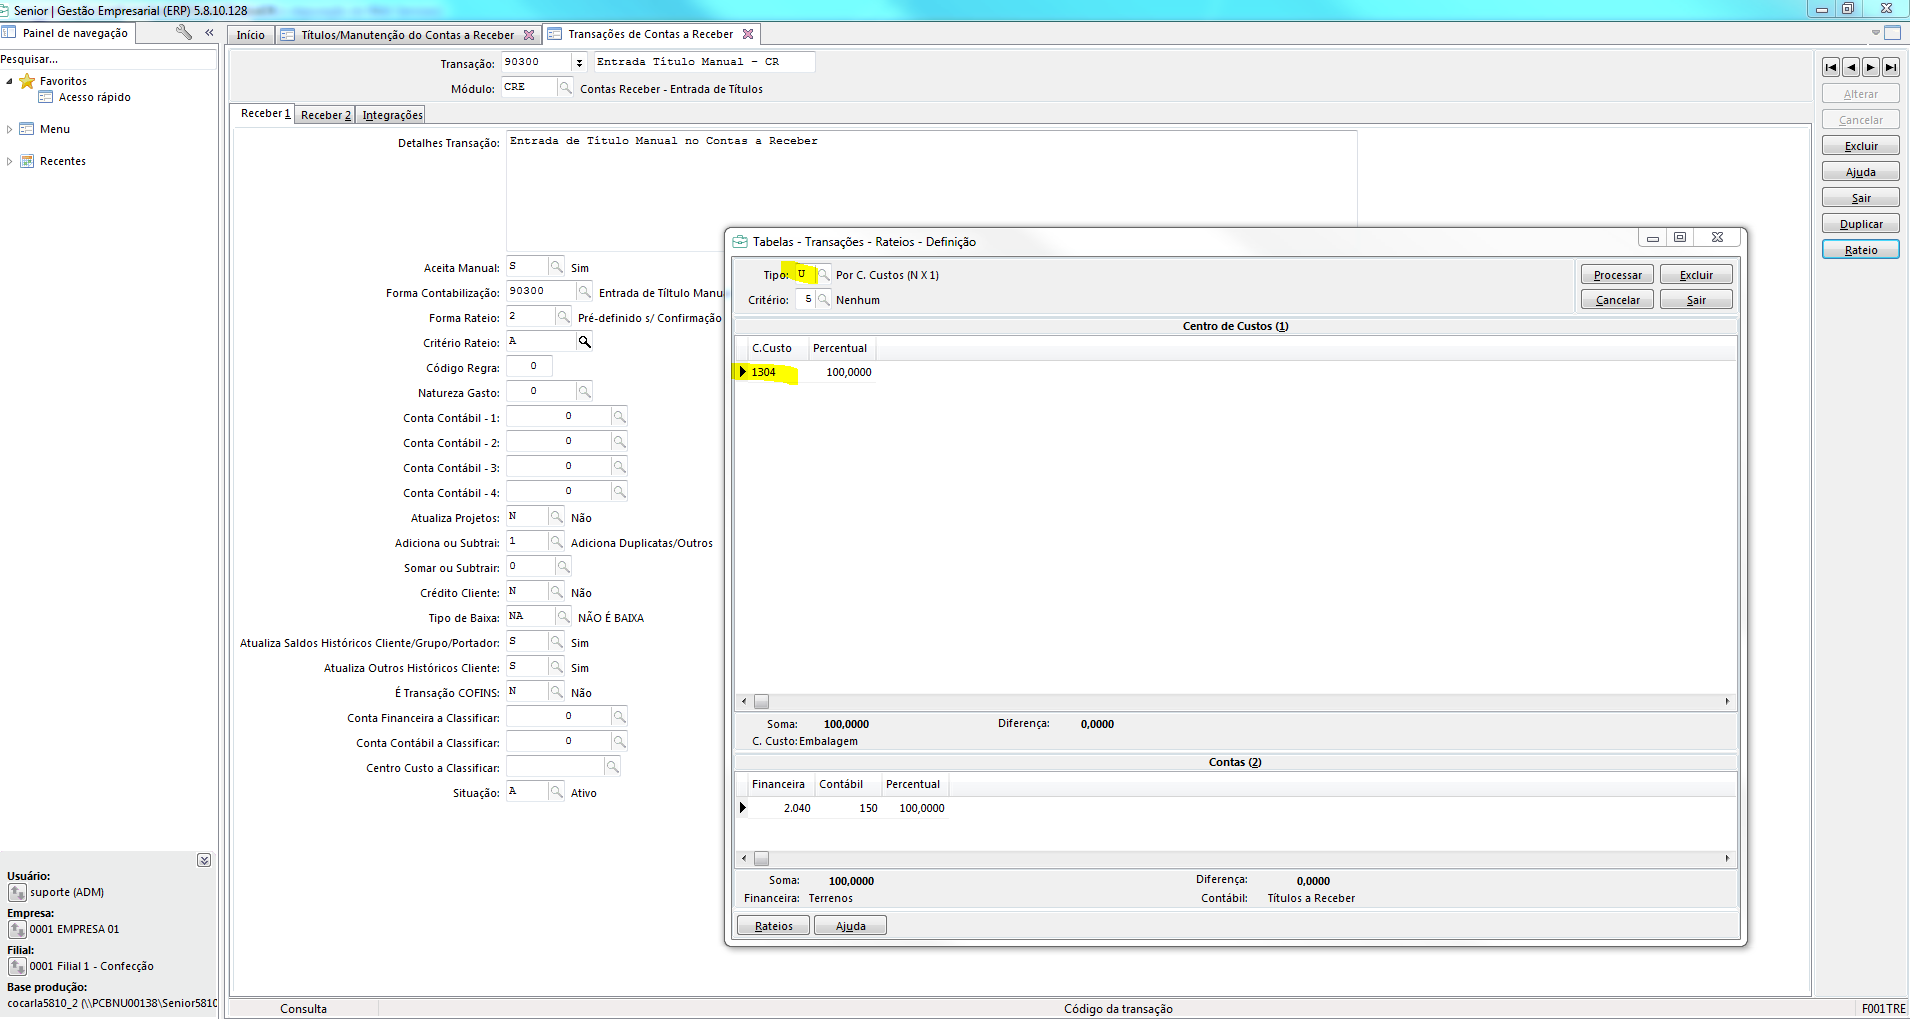Open lookup for Critério Rateio field
This screenshot has height=1019, width=1910.
tap(585, 342)
